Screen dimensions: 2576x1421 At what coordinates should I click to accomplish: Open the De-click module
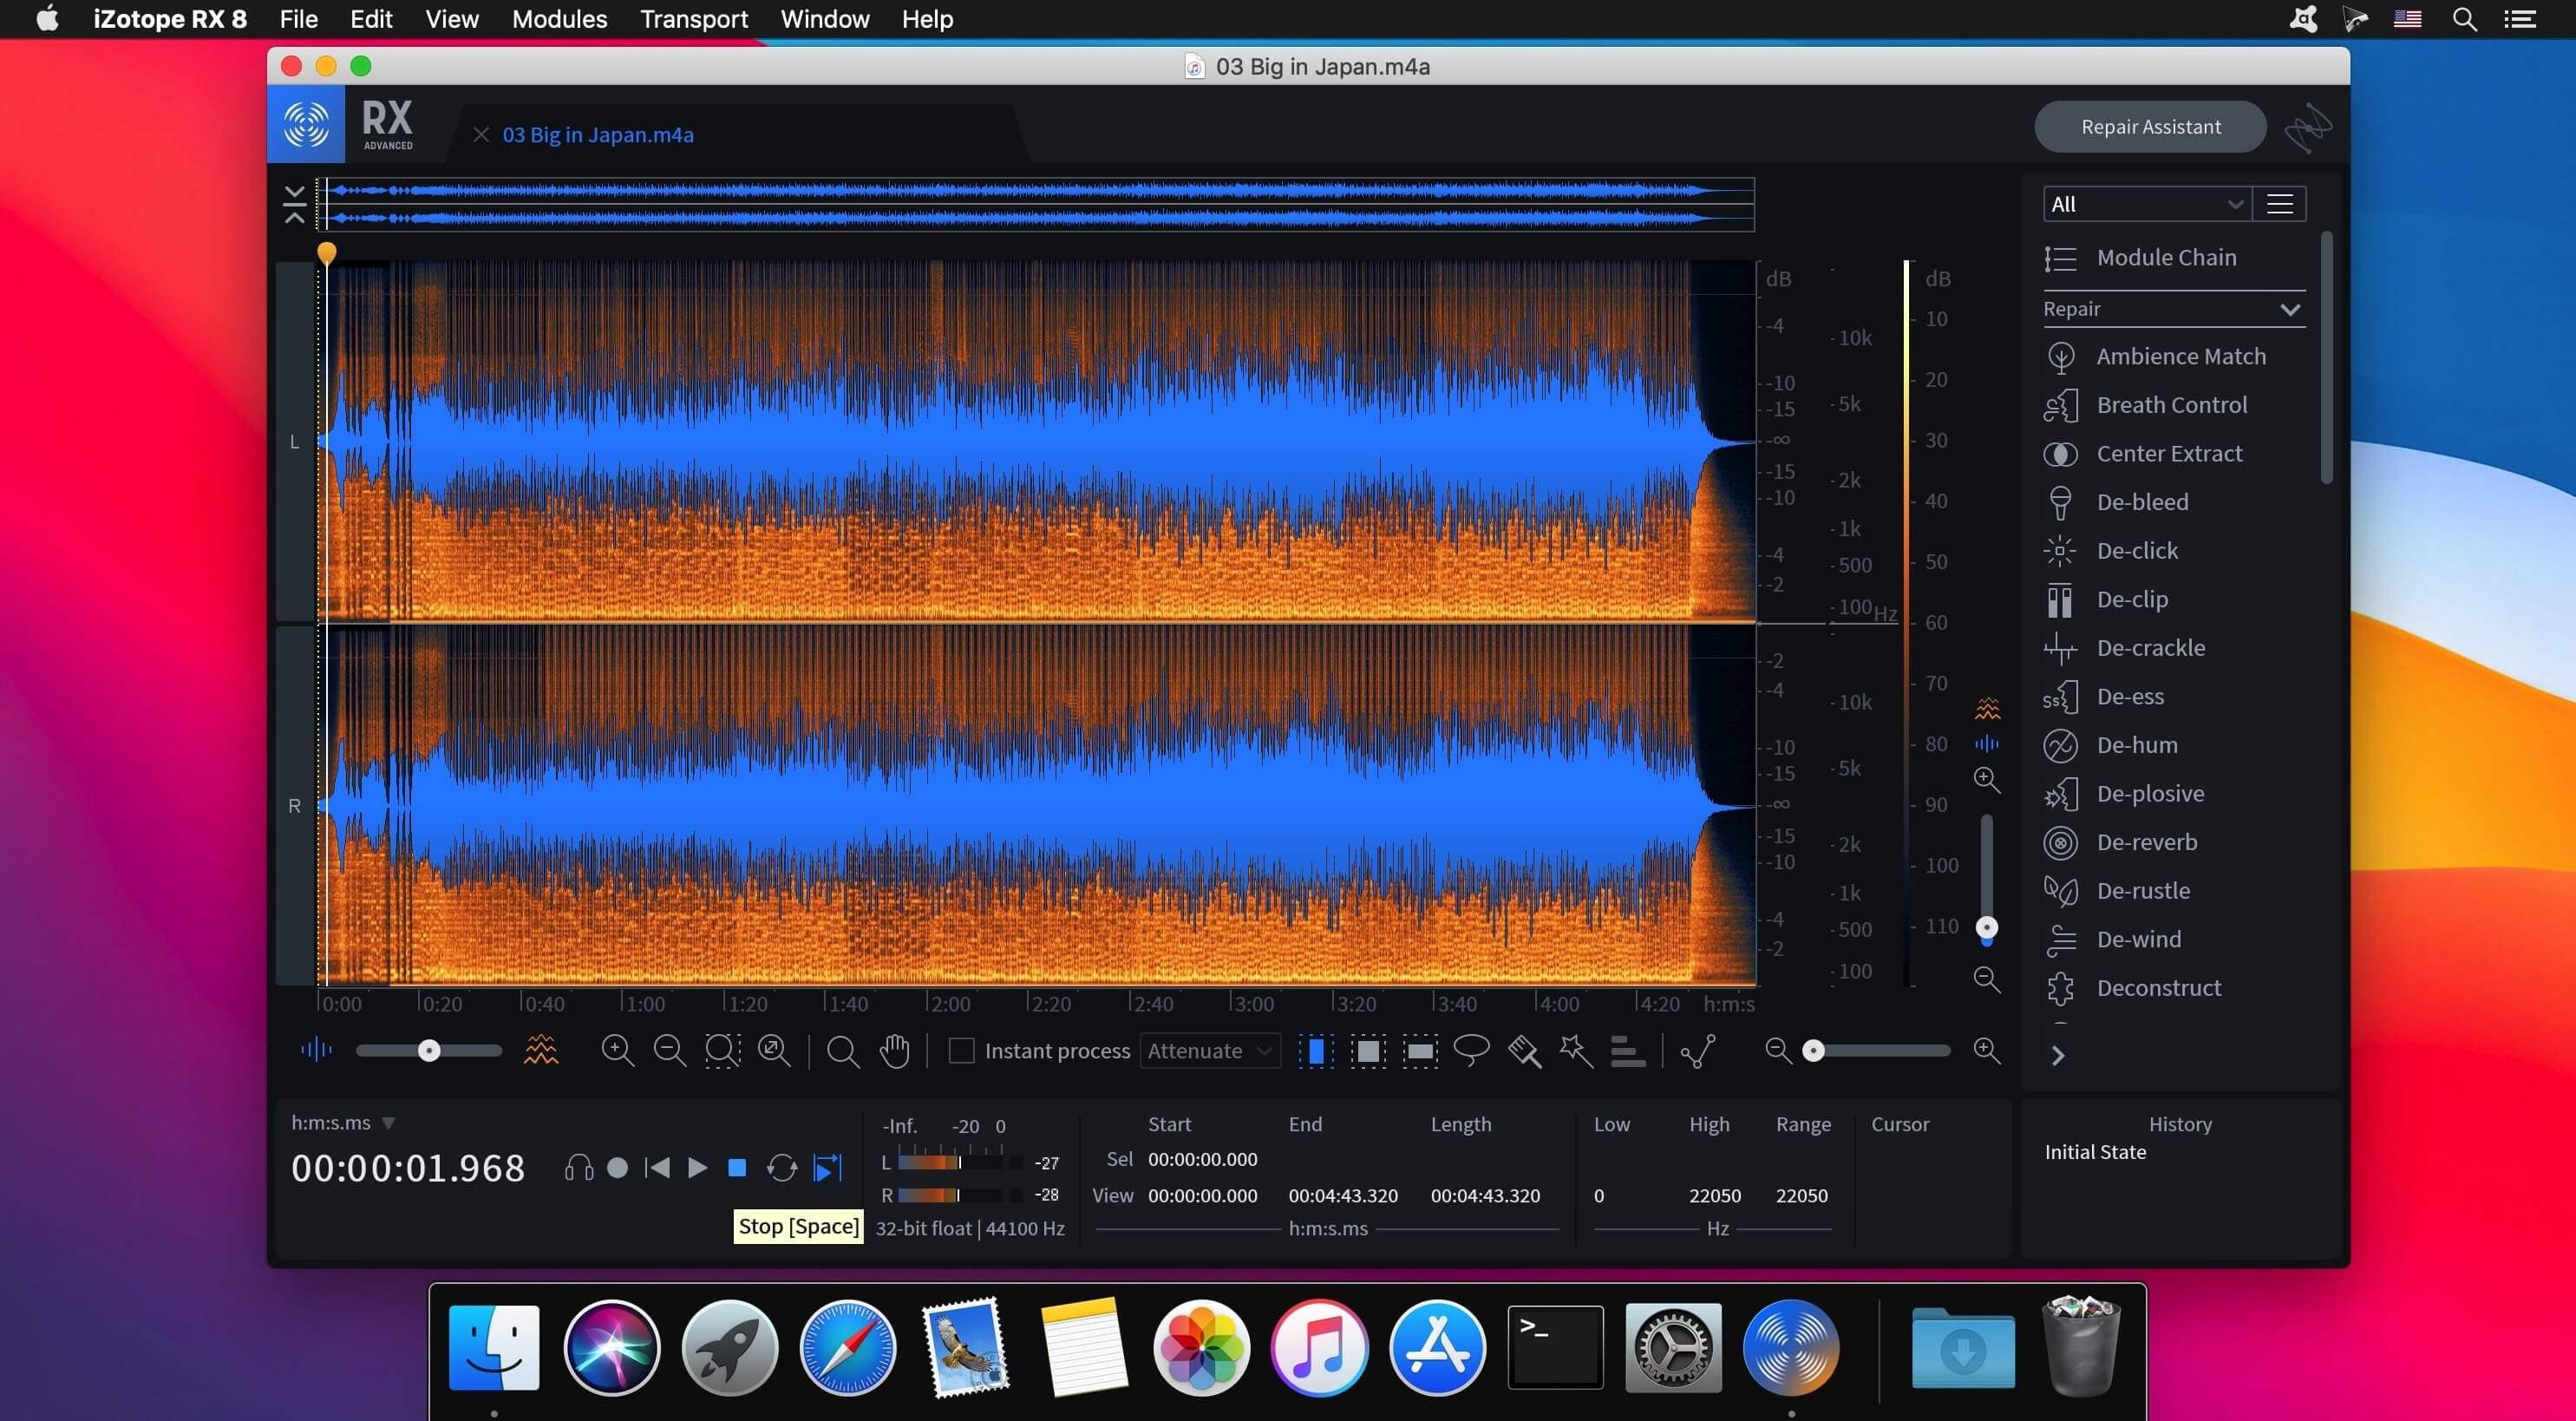pos(2137,550)
